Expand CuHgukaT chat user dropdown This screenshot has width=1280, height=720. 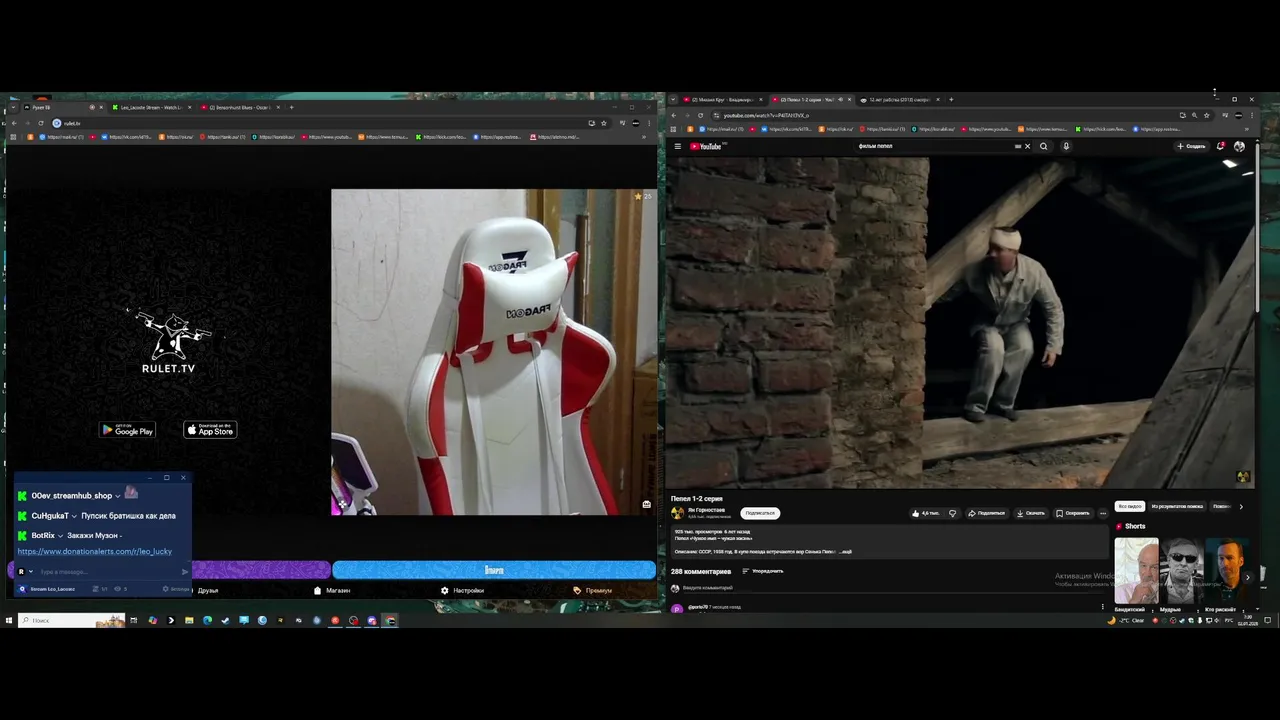pyautogui.click(x=74, y=516)
